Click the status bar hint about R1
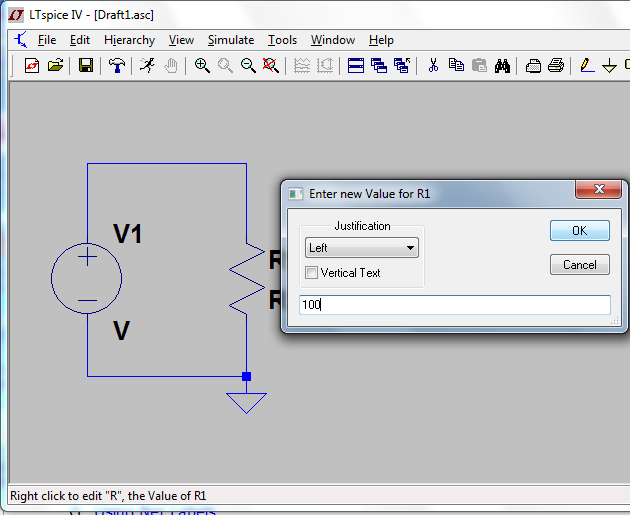Viewport: 630px width, 515px height. pyautogui.click(x=108, y=496)
